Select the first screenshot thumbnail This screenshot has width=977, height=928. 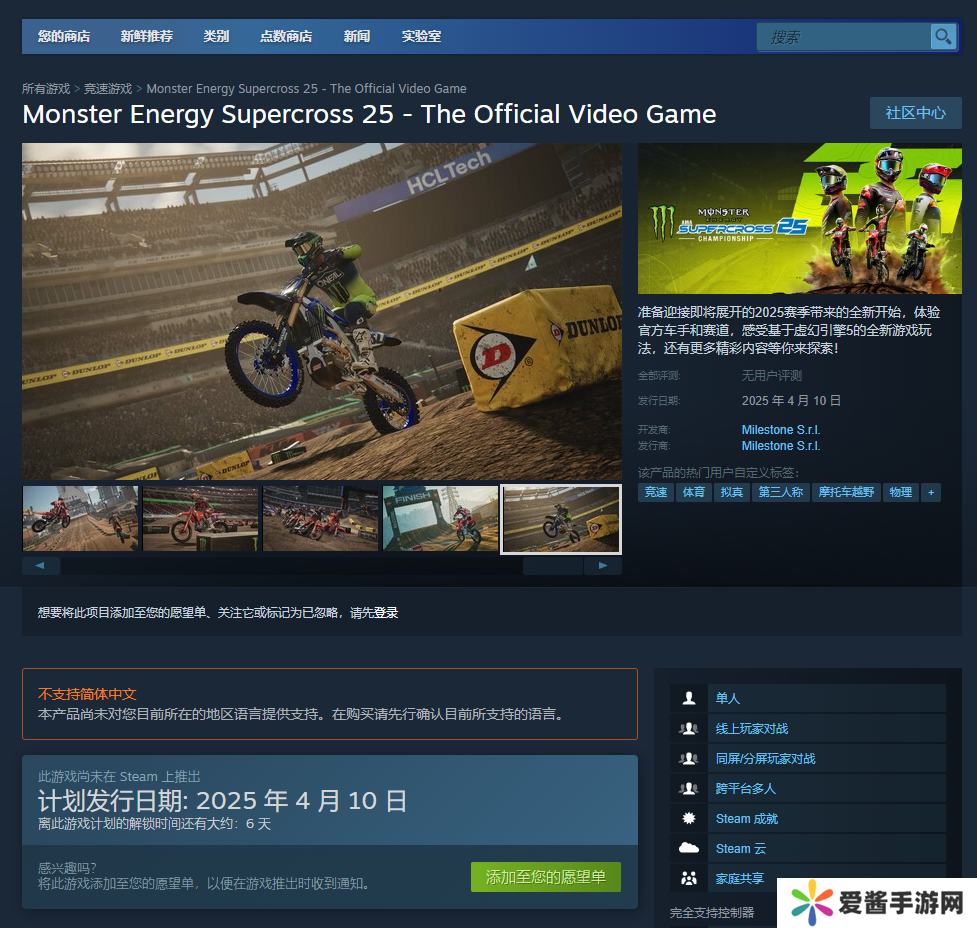click(81, 518)
